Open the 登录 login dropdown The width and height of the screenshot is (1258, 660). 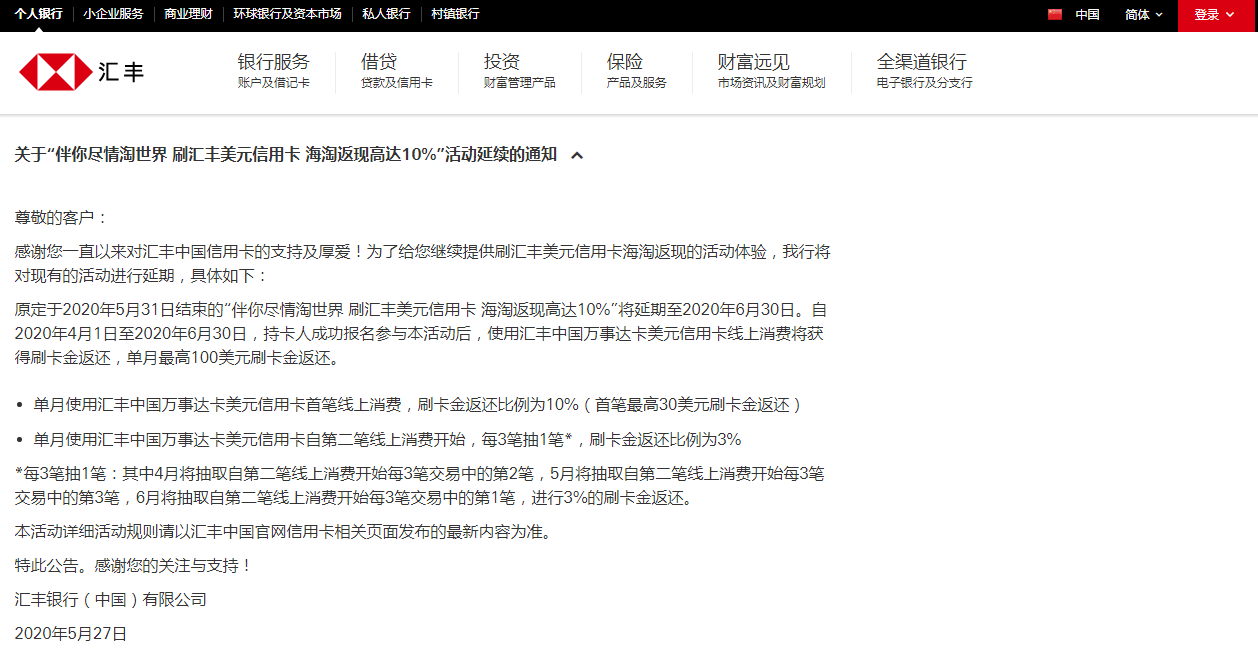(1214, 15)
